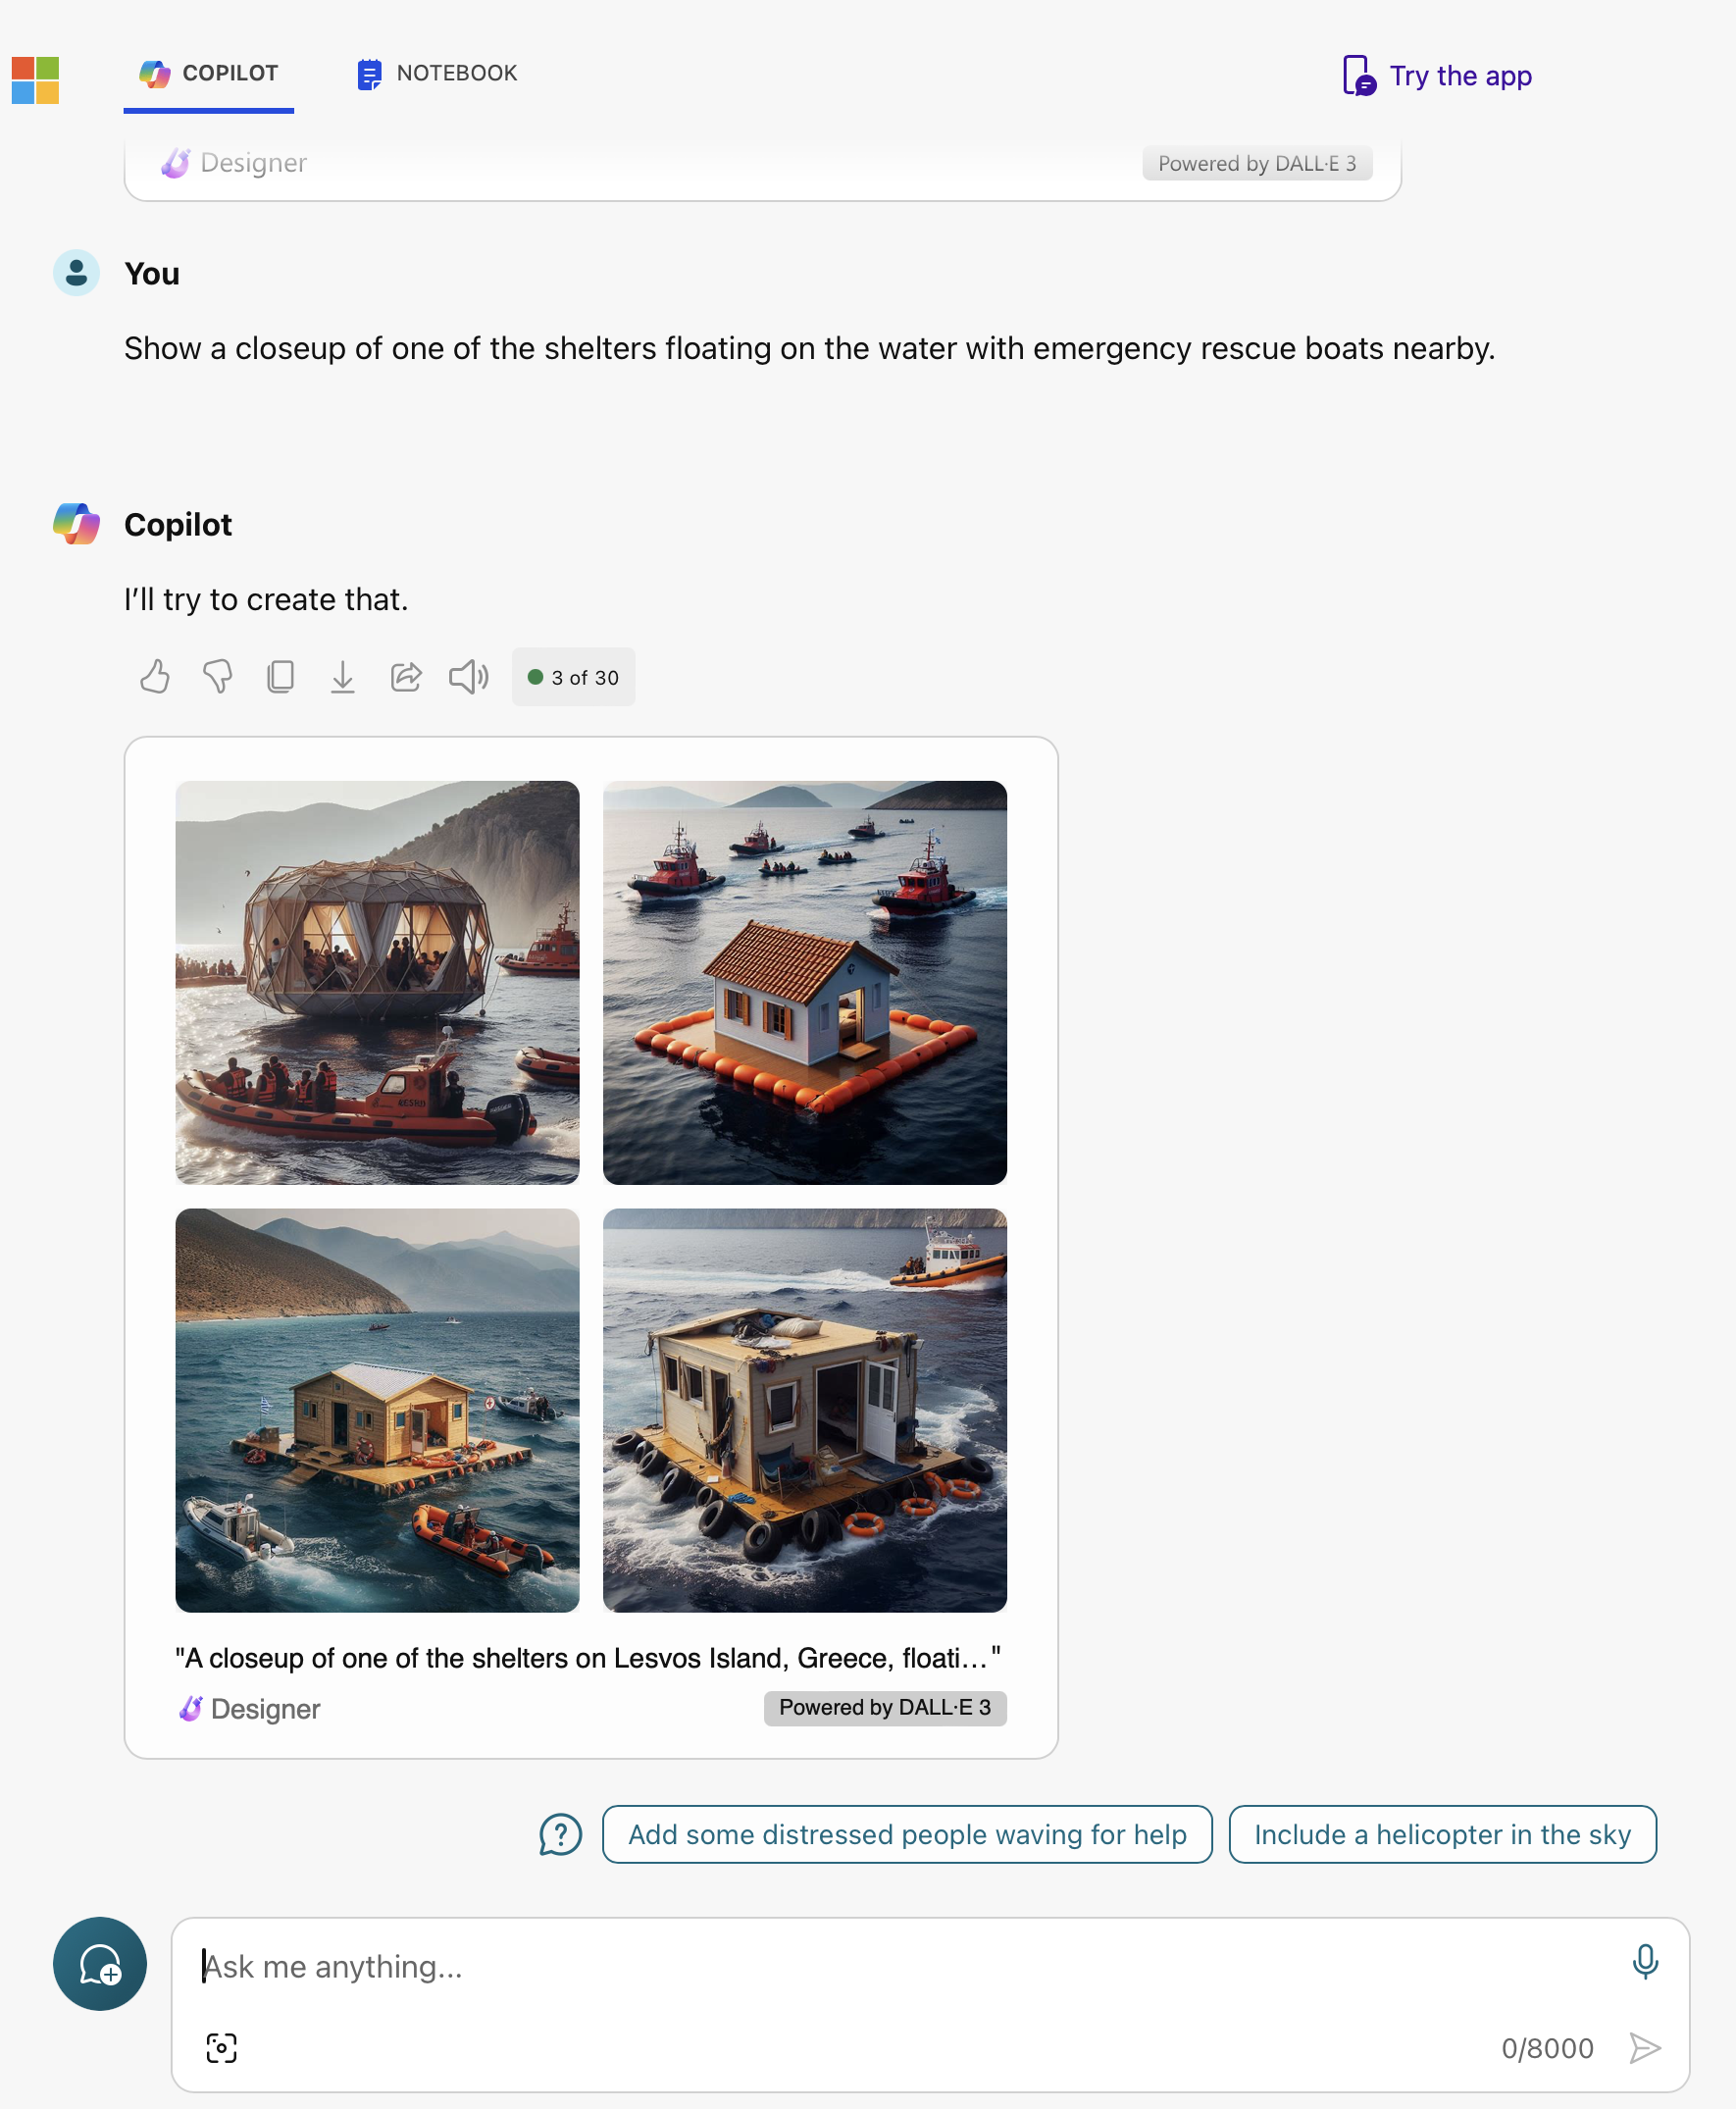
Task: Read the response aloud with speaker icon
Action: pyautogui.click(x=468, y=677)
